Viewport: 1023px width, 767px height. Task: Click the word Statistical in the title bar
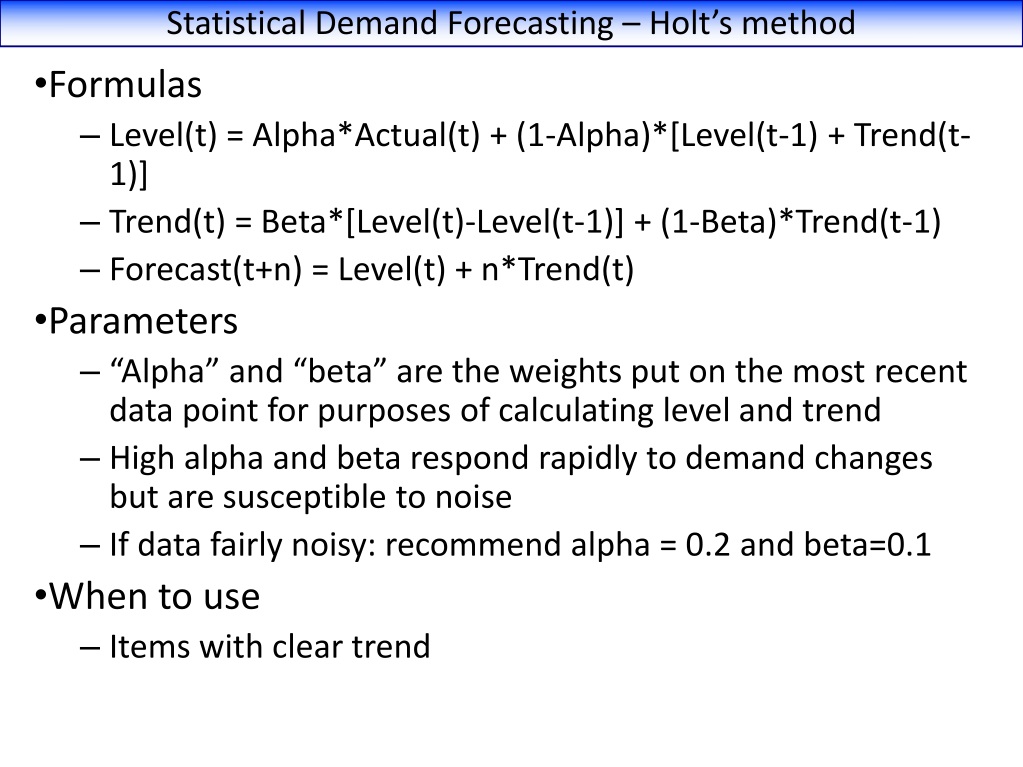(236, 23)
